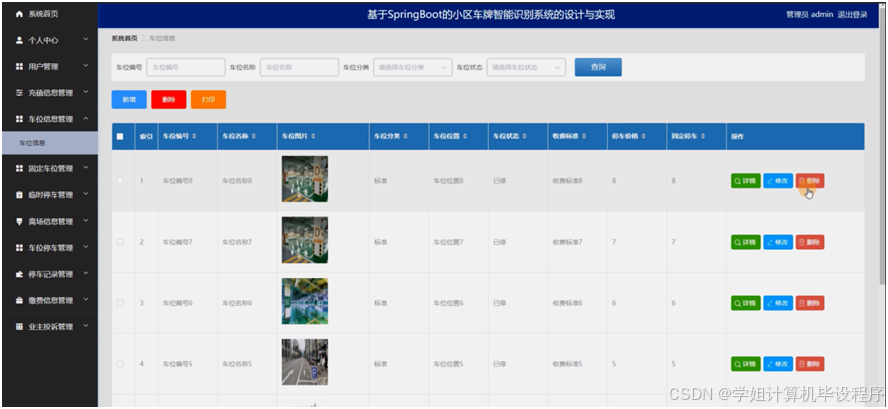Expand the 充值信息管理 menu chevron

pyautogui.click(x=86, y=92)
